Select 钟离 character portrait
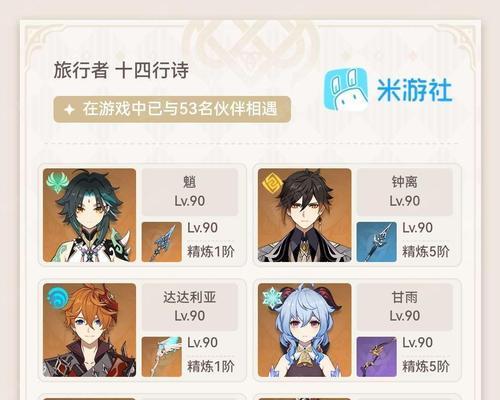500x400 pixels. pos(305,215)
